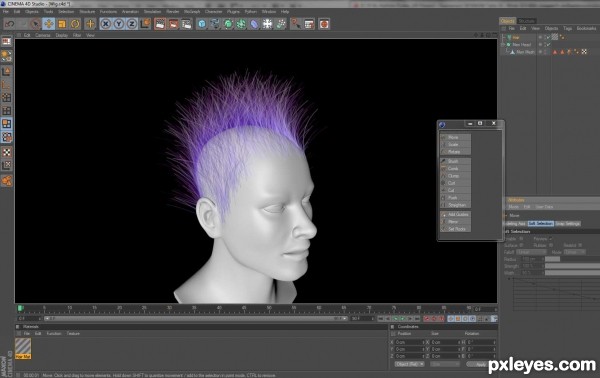
Task: Activate the Move tool in top toolbar
Action: tap(49, 24)
